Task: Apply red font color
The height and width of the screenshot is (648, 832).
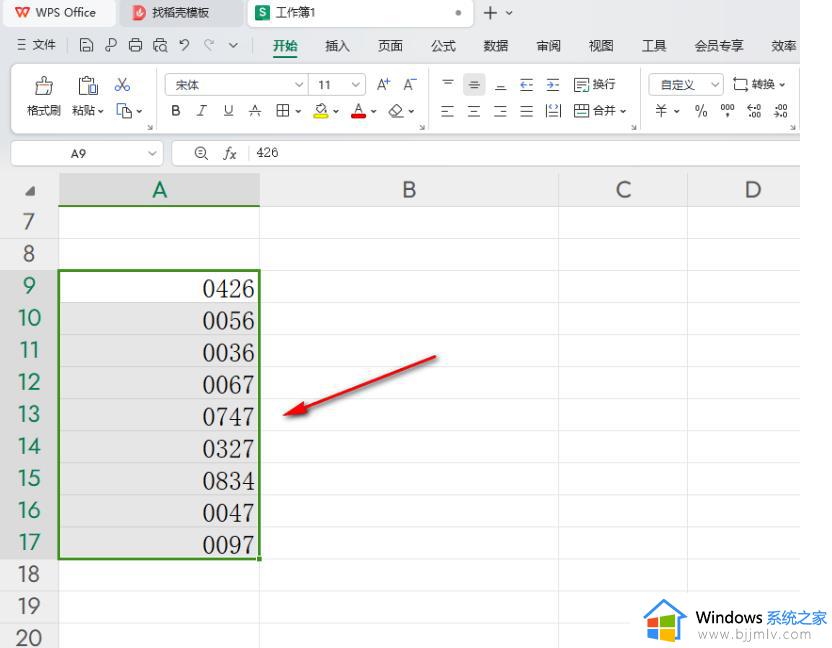Action: pos(359,111)
